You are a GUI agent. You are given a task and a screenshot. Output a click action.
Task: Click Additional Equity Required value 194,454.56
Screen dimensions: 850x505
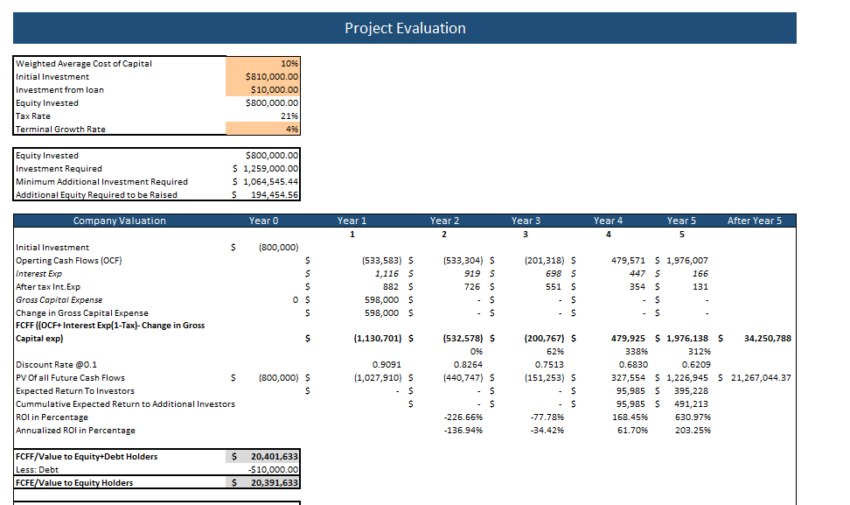pyautogui.click(x=274, y=195)
